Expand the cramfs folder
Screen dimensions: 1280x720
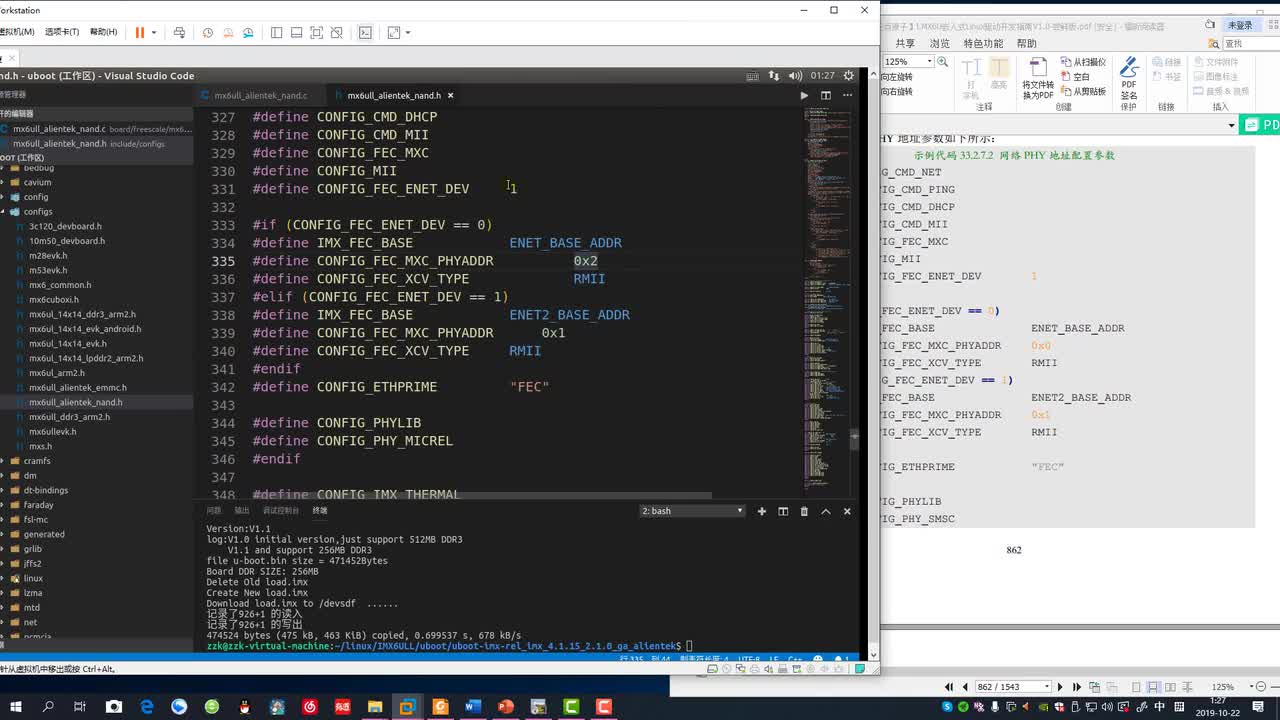pos(37,461)
